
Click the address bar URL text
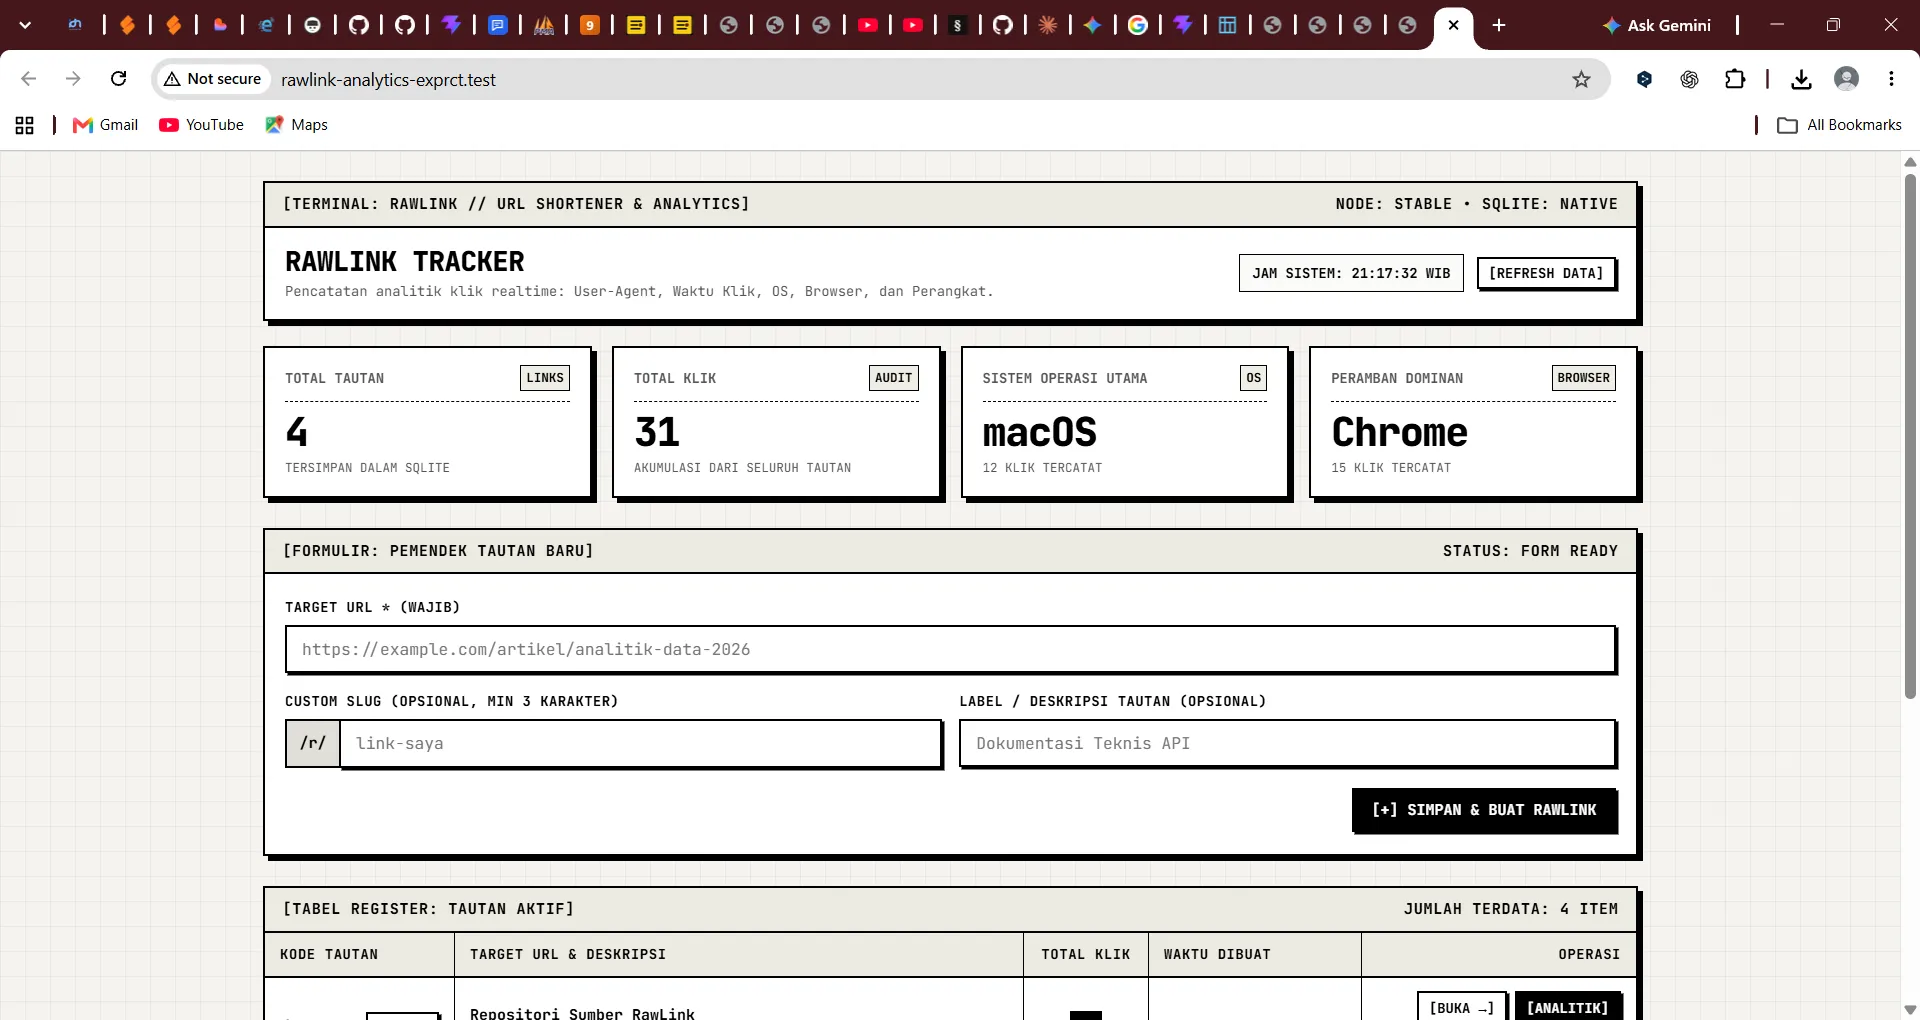tap(388, 80)
